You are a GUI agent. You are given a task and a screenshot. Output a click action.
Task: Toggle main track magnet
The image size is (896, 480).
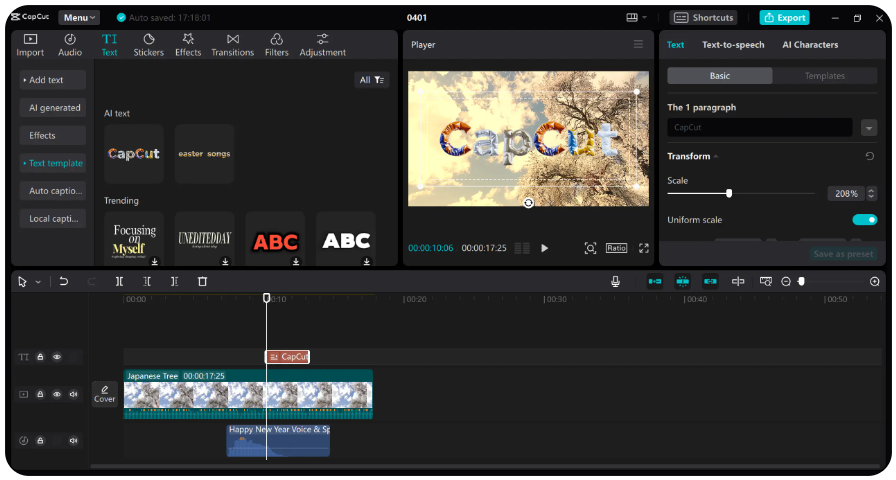pos(655,281)
